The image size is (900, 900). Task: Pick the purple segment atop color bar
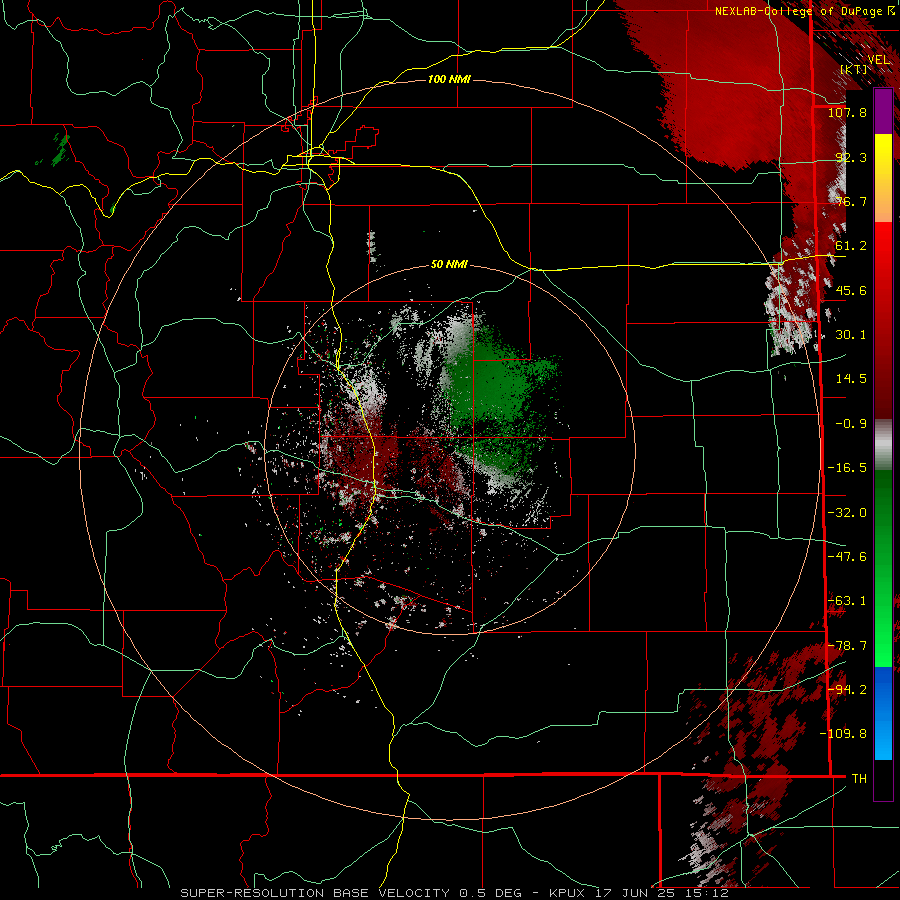point(883,111)
